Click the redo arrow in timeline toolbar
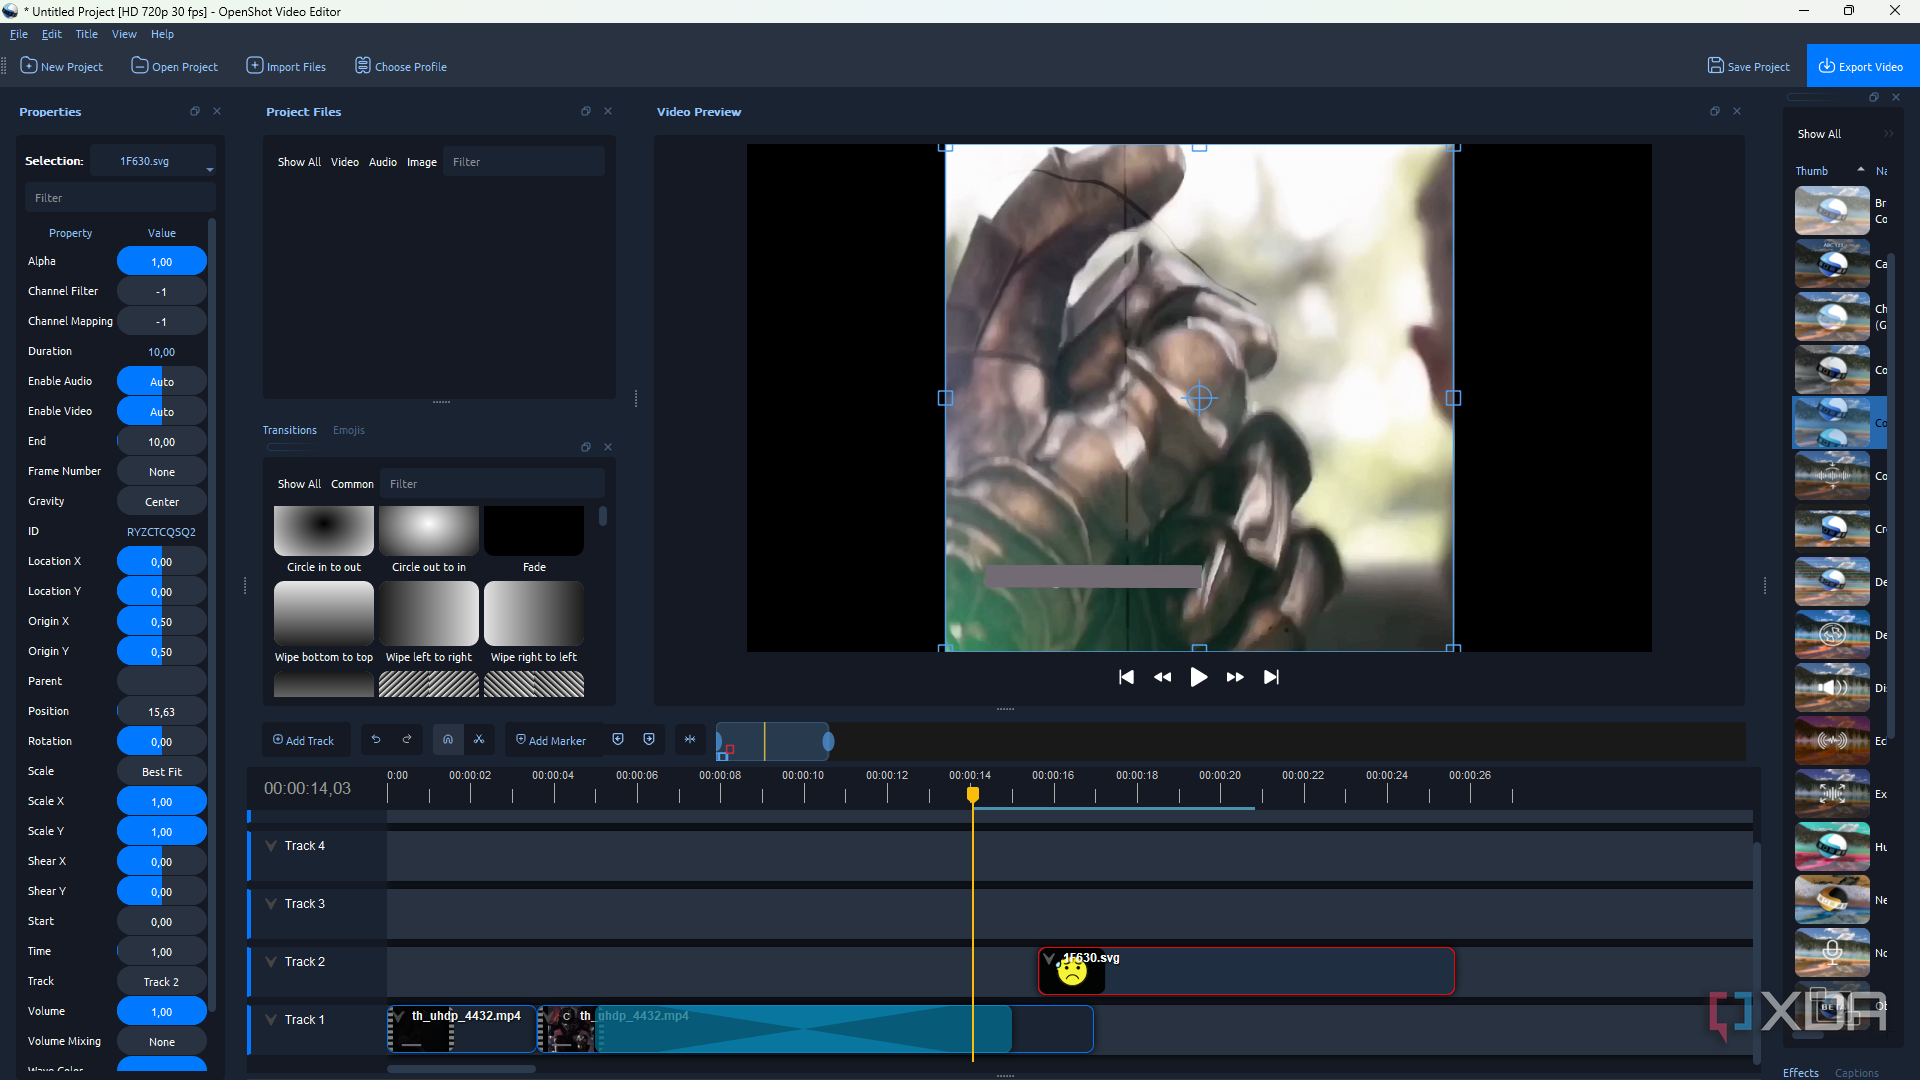Image resolution: width=1920 pixels, height=1080 pixels. click(407, 740)
